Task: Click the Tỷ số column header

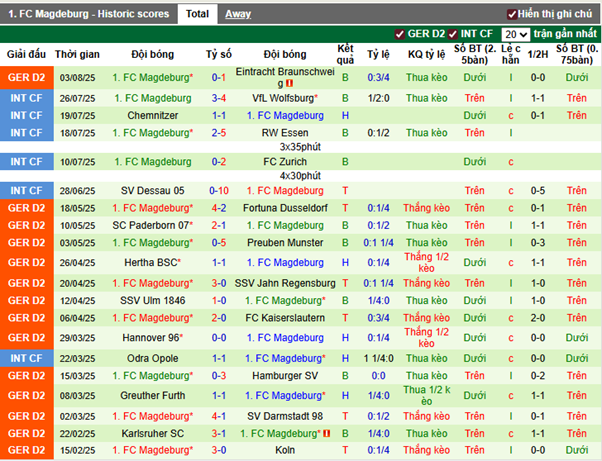Action: pyautogui.click(x=219, y=55)
